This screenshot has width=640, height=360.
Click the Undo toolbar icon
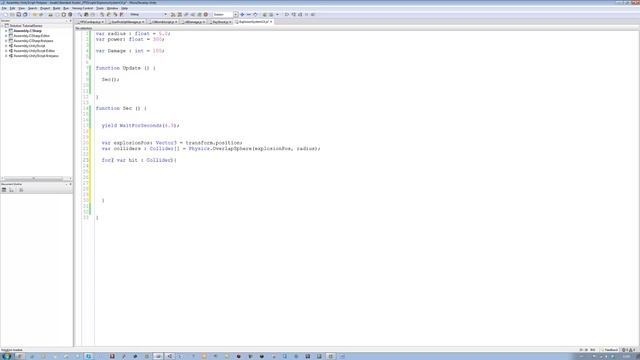34,14
